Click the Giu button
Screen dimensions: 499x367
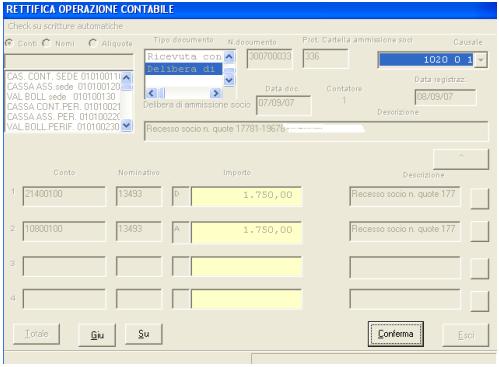pyautogui.click(x=97, y=334)
